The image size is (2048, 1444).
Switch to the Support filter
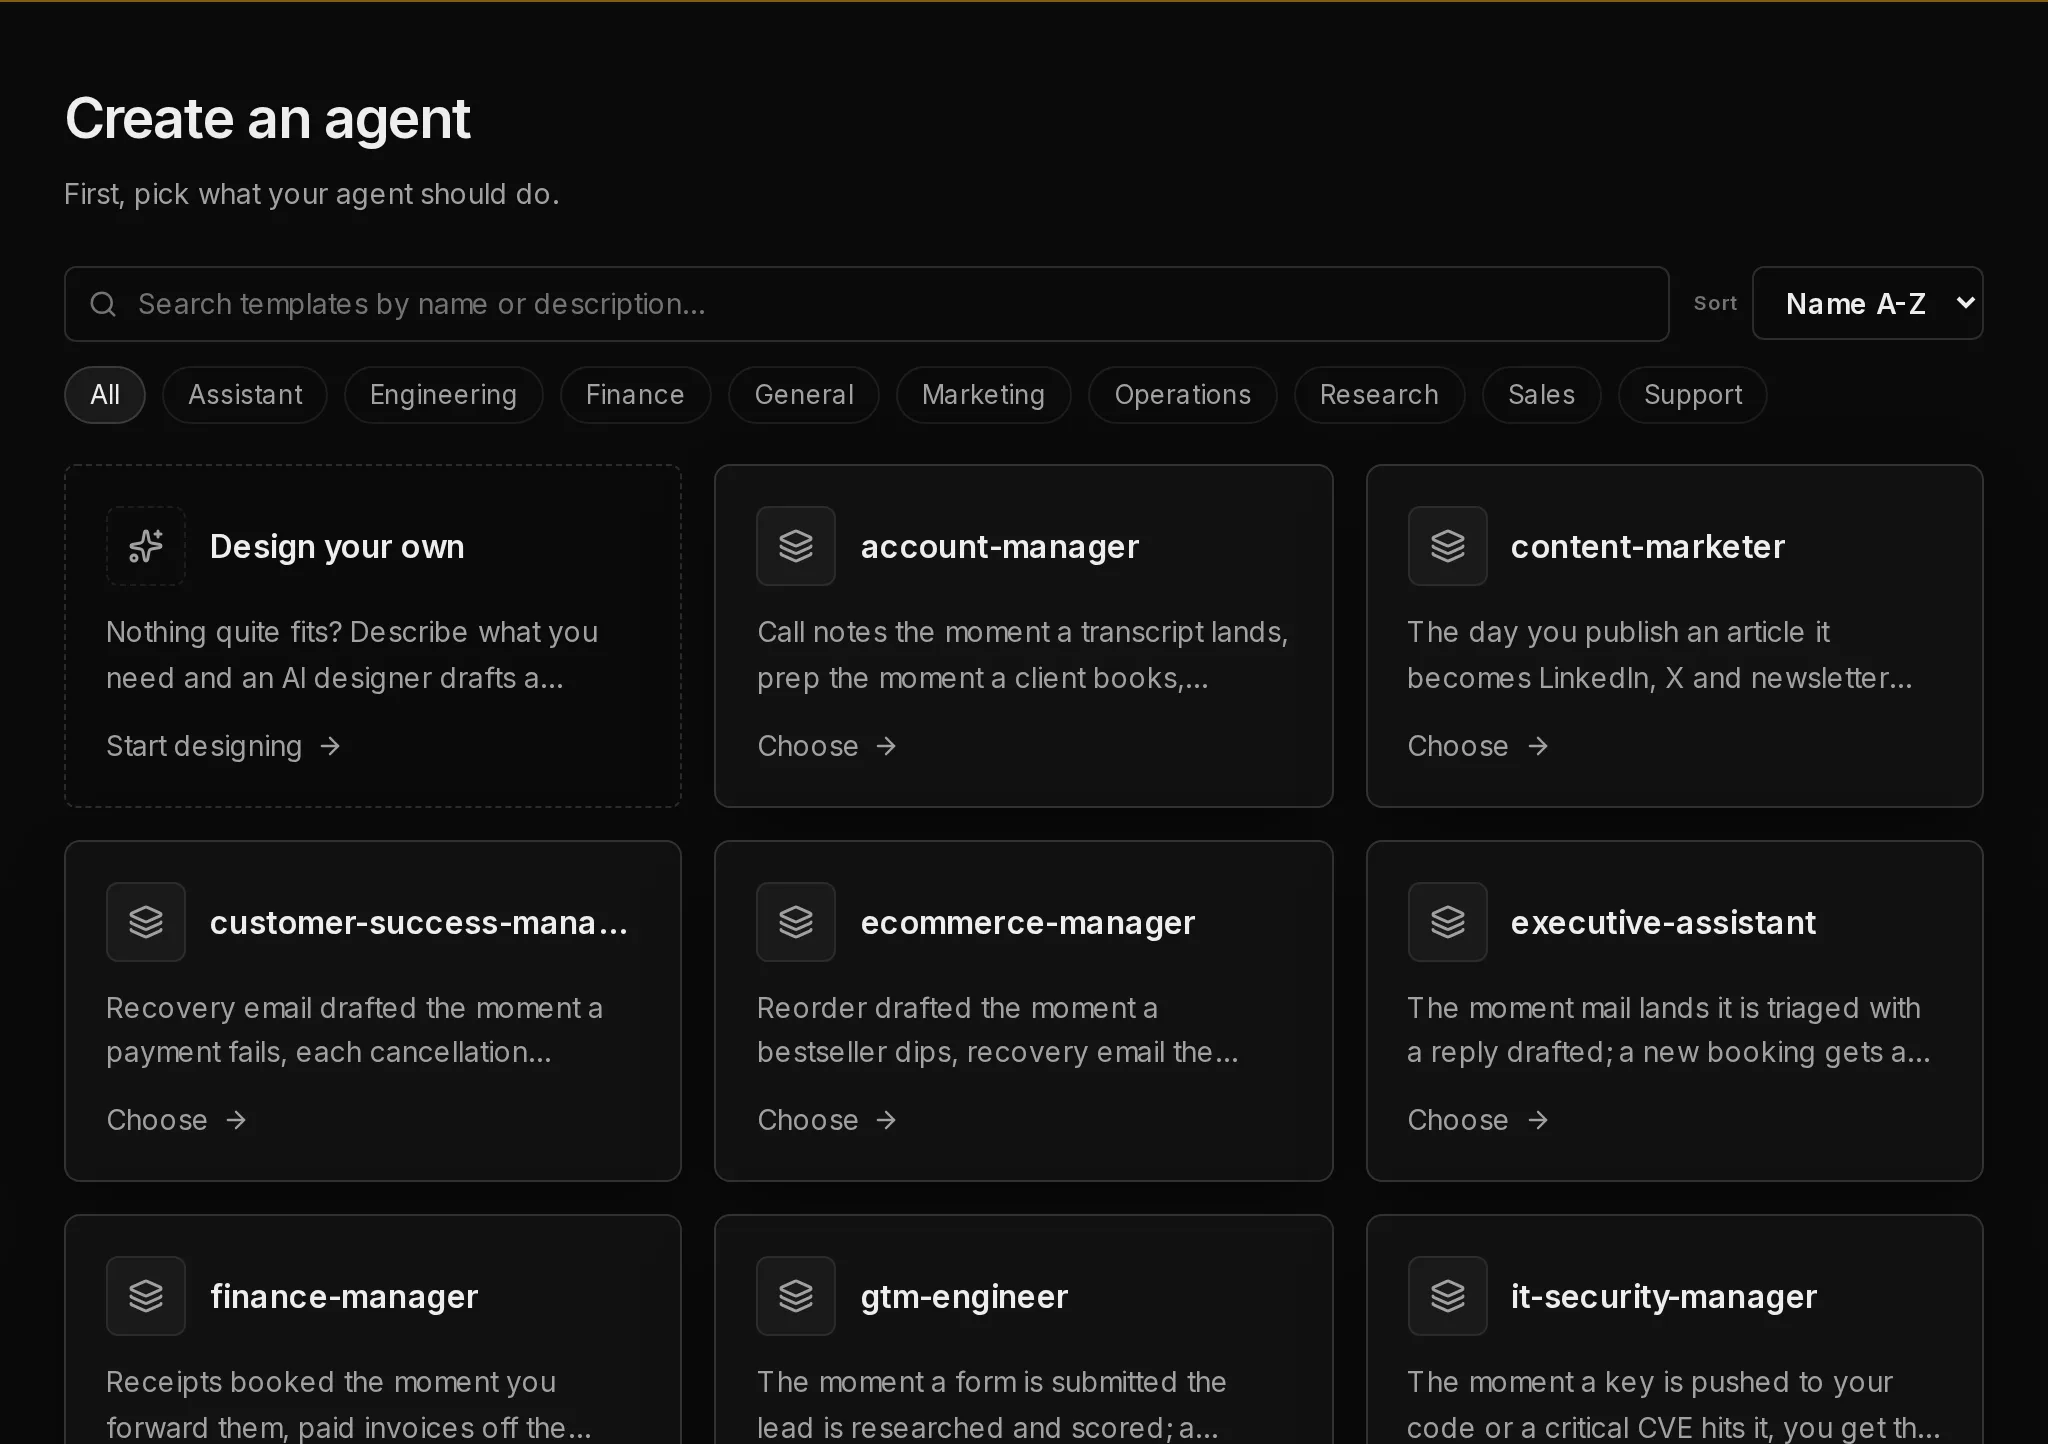coord(1692,395)
